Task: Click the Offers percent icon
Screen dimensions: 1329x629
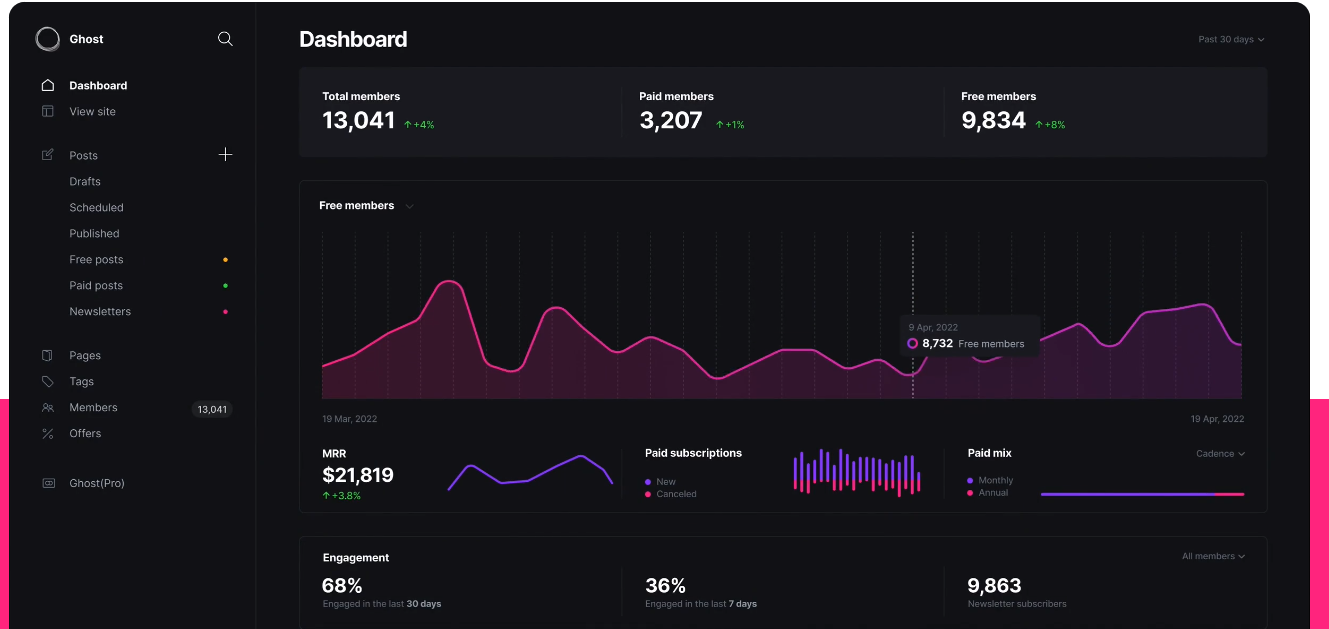Action: [48, 433]
